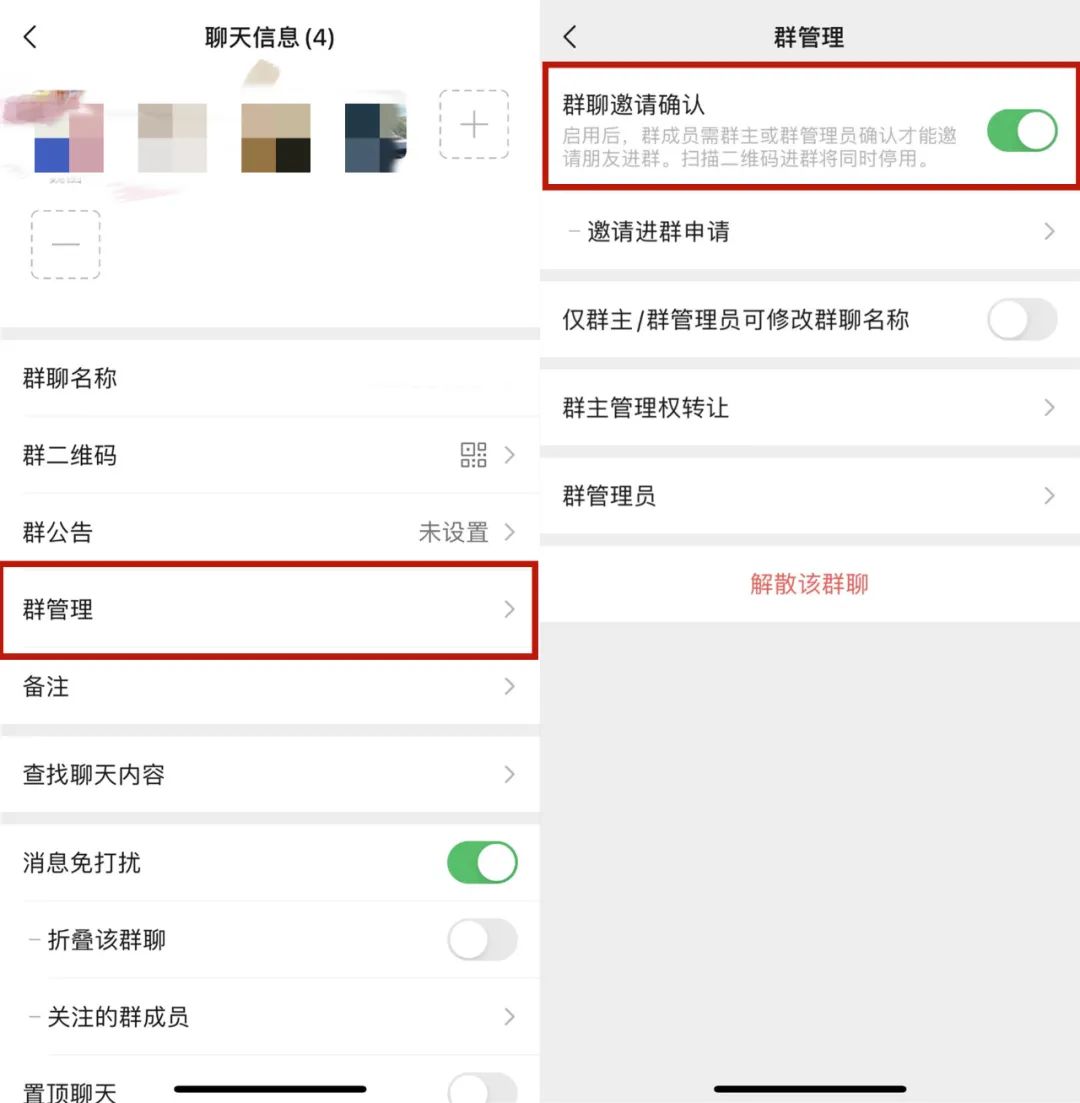
Task: Tap 解散该群聊 red link
Action: pos(809,584)
